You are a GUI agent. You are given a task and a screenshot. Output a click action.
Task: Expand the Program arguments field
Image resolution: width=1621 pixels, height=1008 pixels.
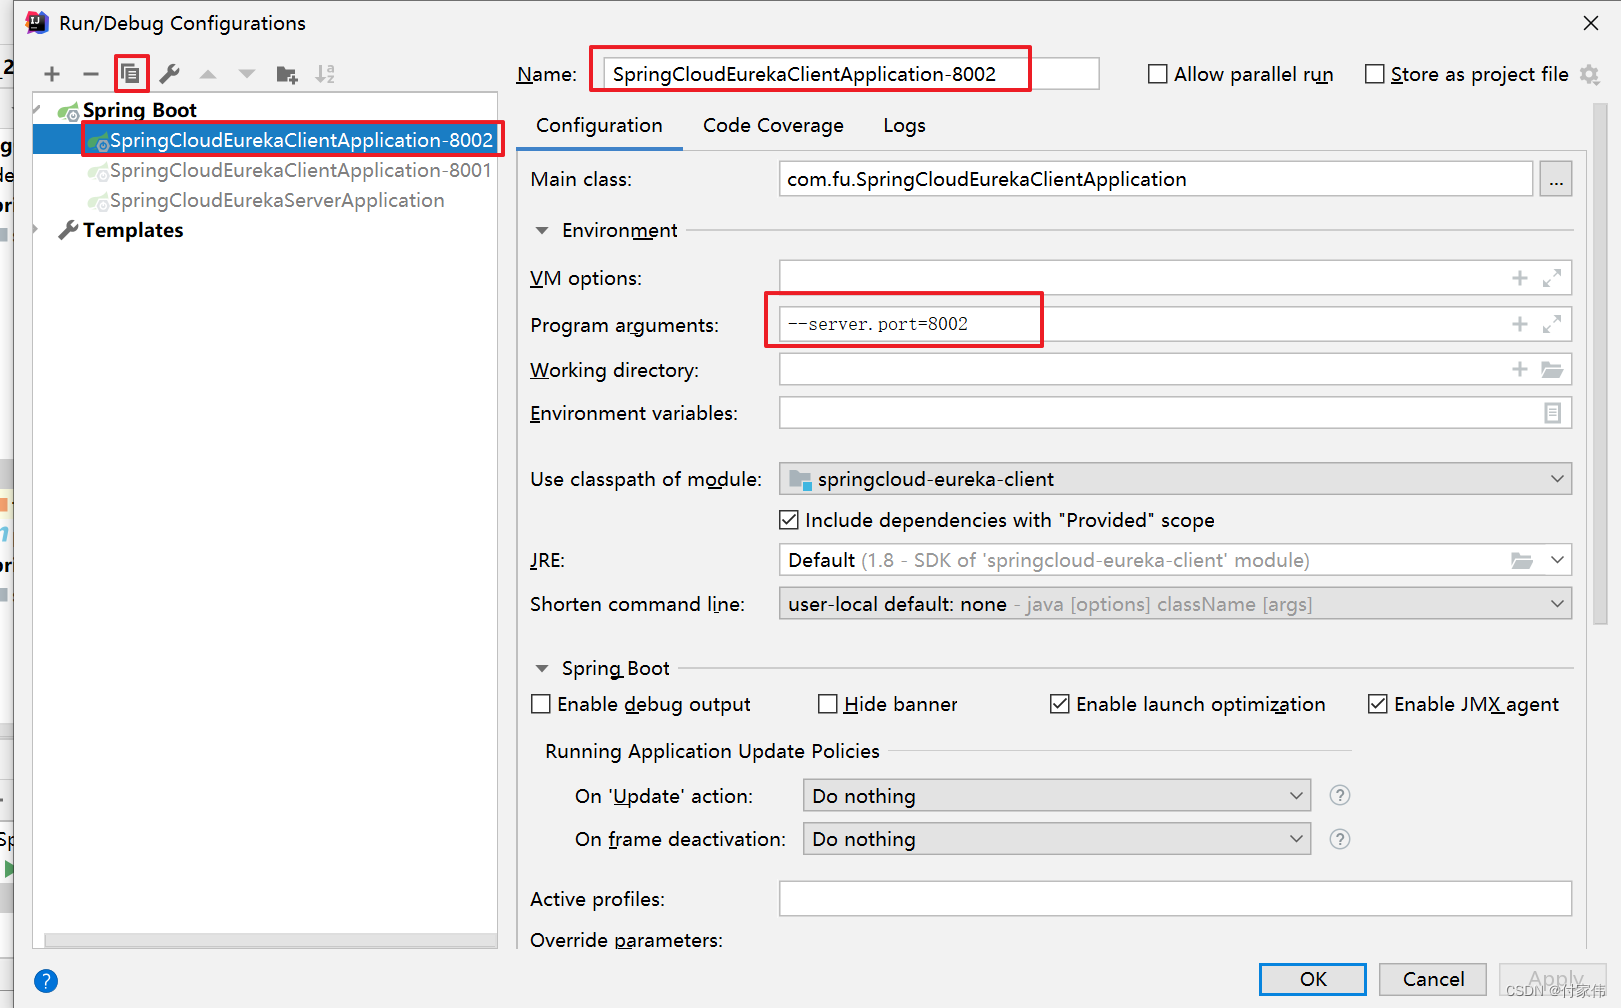pos(1552,324)
